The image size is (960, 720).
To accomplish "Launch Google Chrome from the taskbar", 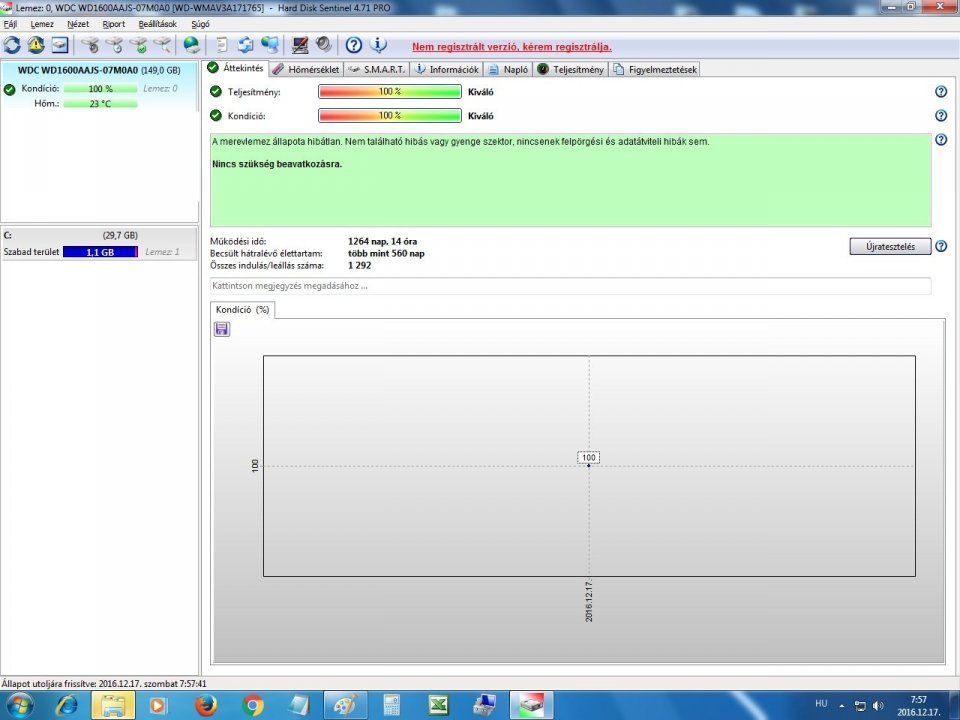I will tap(252, 705).
